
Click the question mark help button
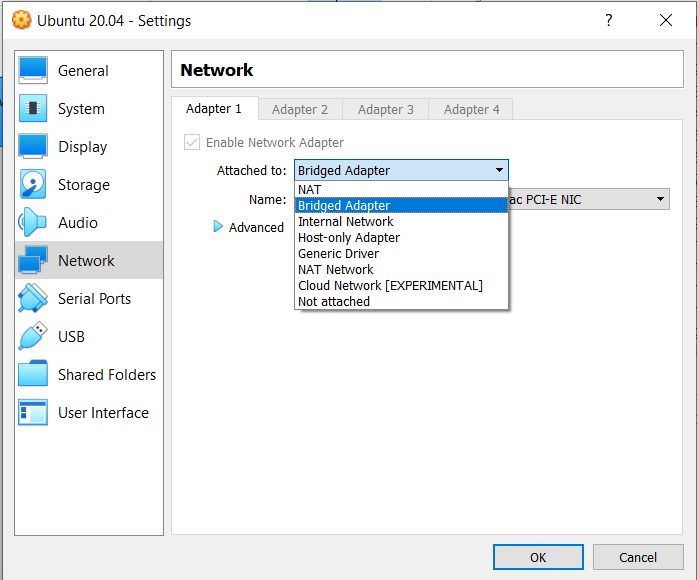click(x=609, y=20)
